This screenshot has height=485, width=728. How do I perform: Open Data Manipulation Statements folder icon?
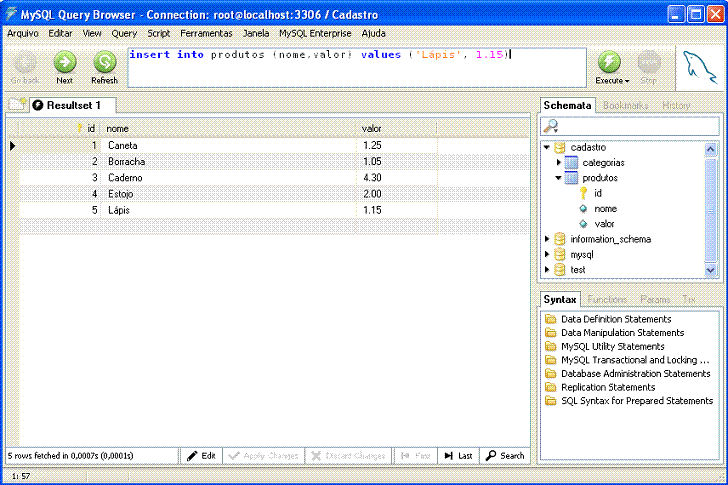[551, 333]
